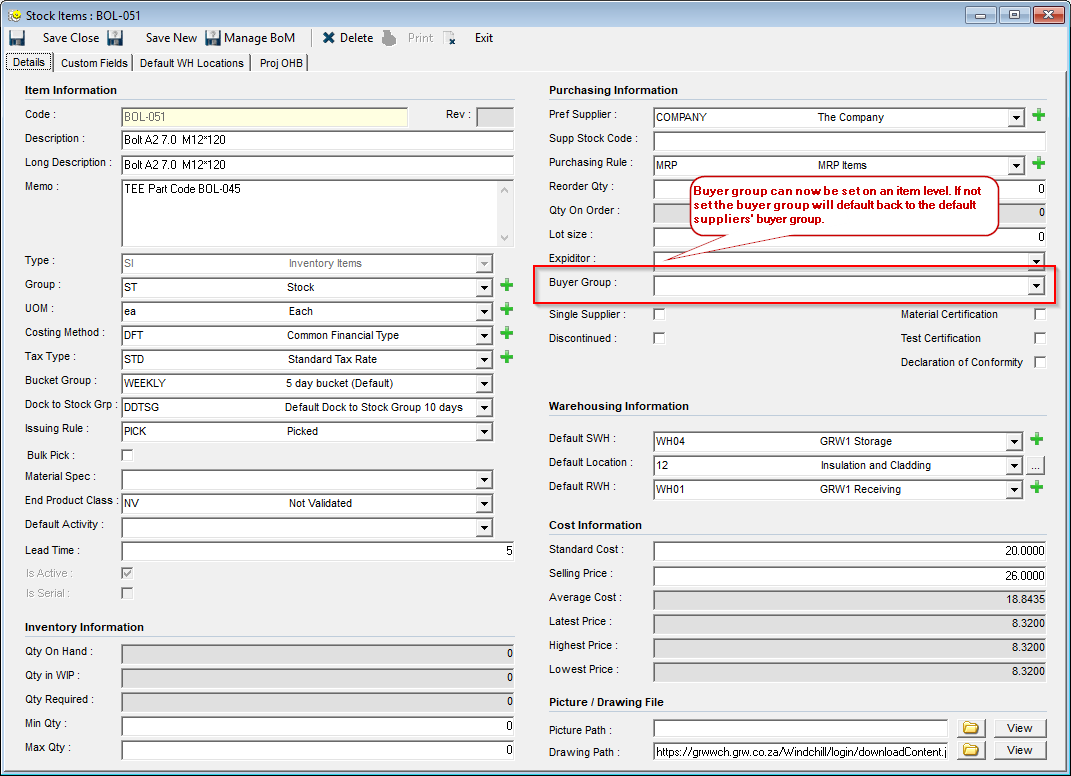Add a Purchasing Rule via the plus icon
This screenshot has width=1071, height=776.
click(x=1038, y=164)
